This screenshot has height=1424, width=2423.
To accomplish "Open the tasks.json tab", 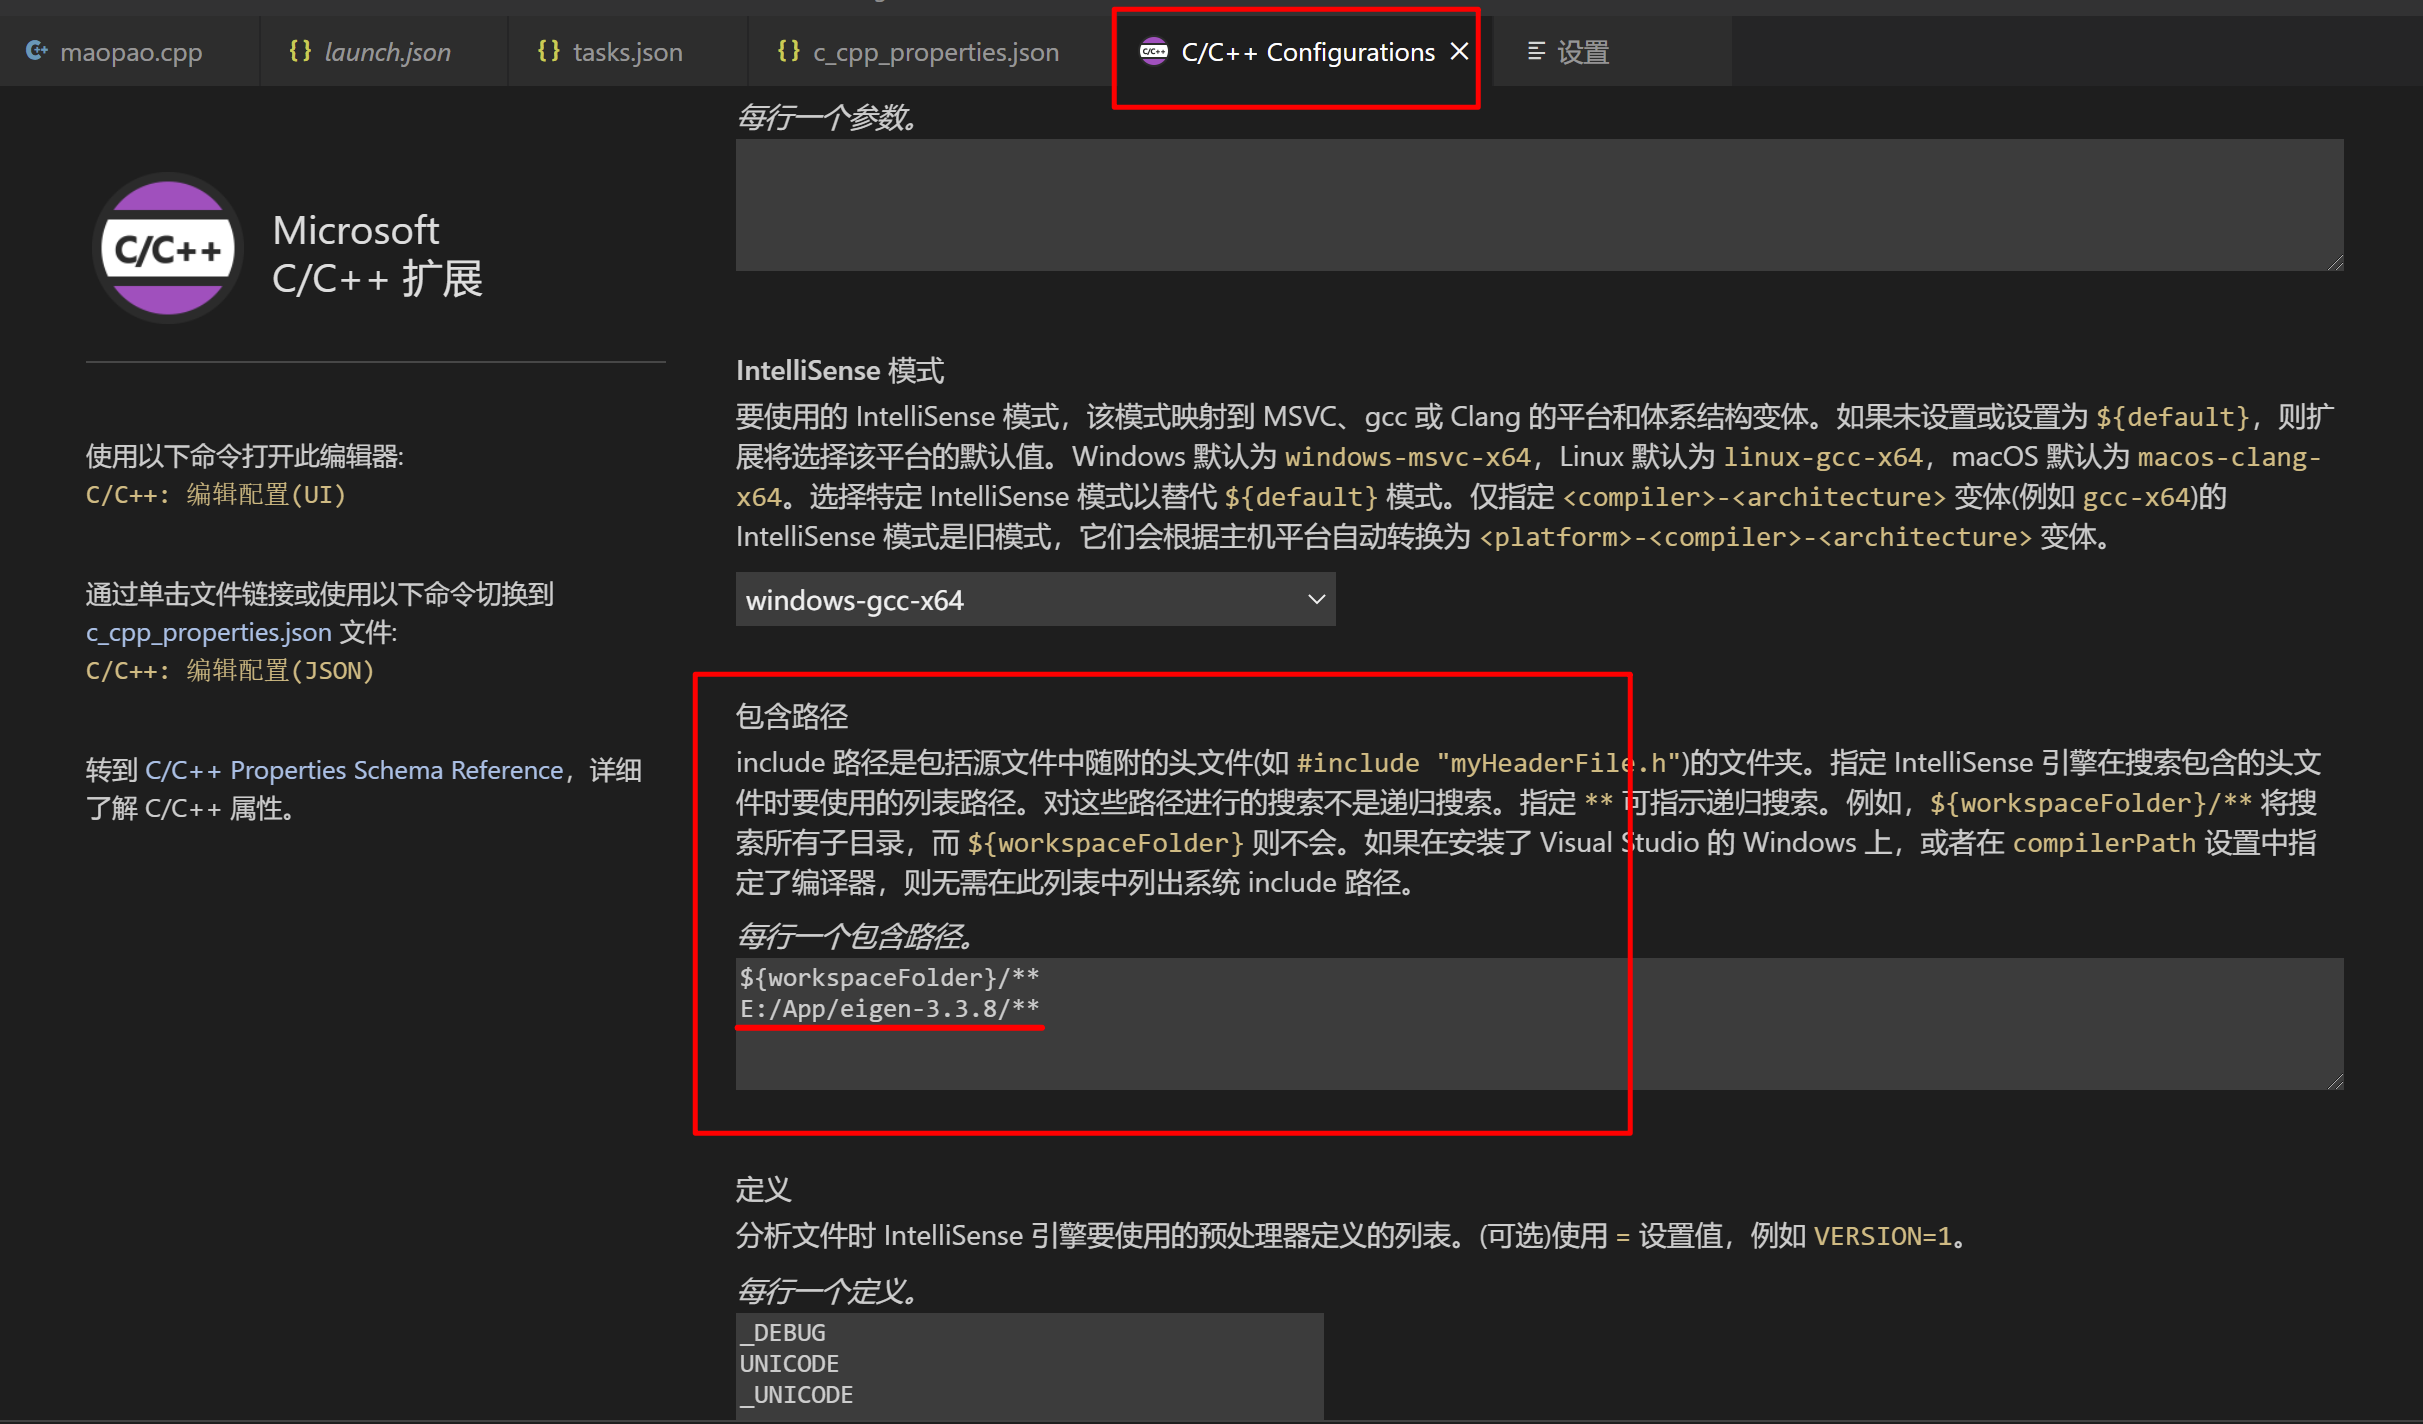I will click(627, 50).
